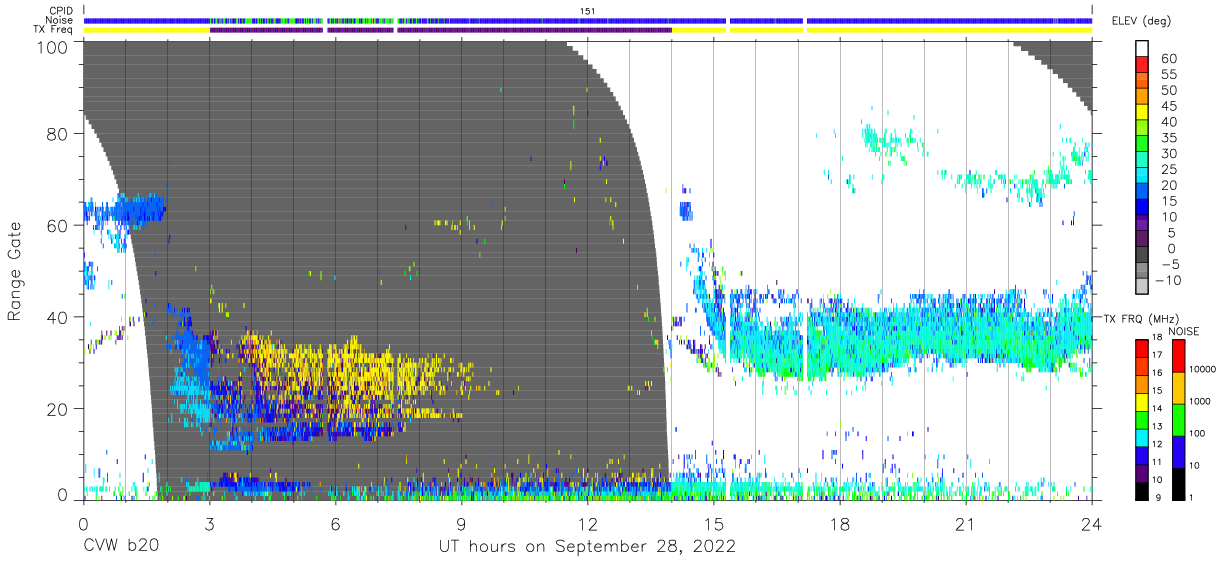
Task: Click the 25 label on ELEV colorbar
Action: (x=1169, y=170)
